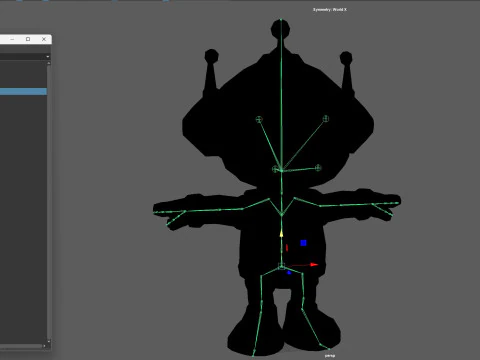Grab the yellow Y-axis move arrow
Screen dimensions: 480x360
point(281,233)
